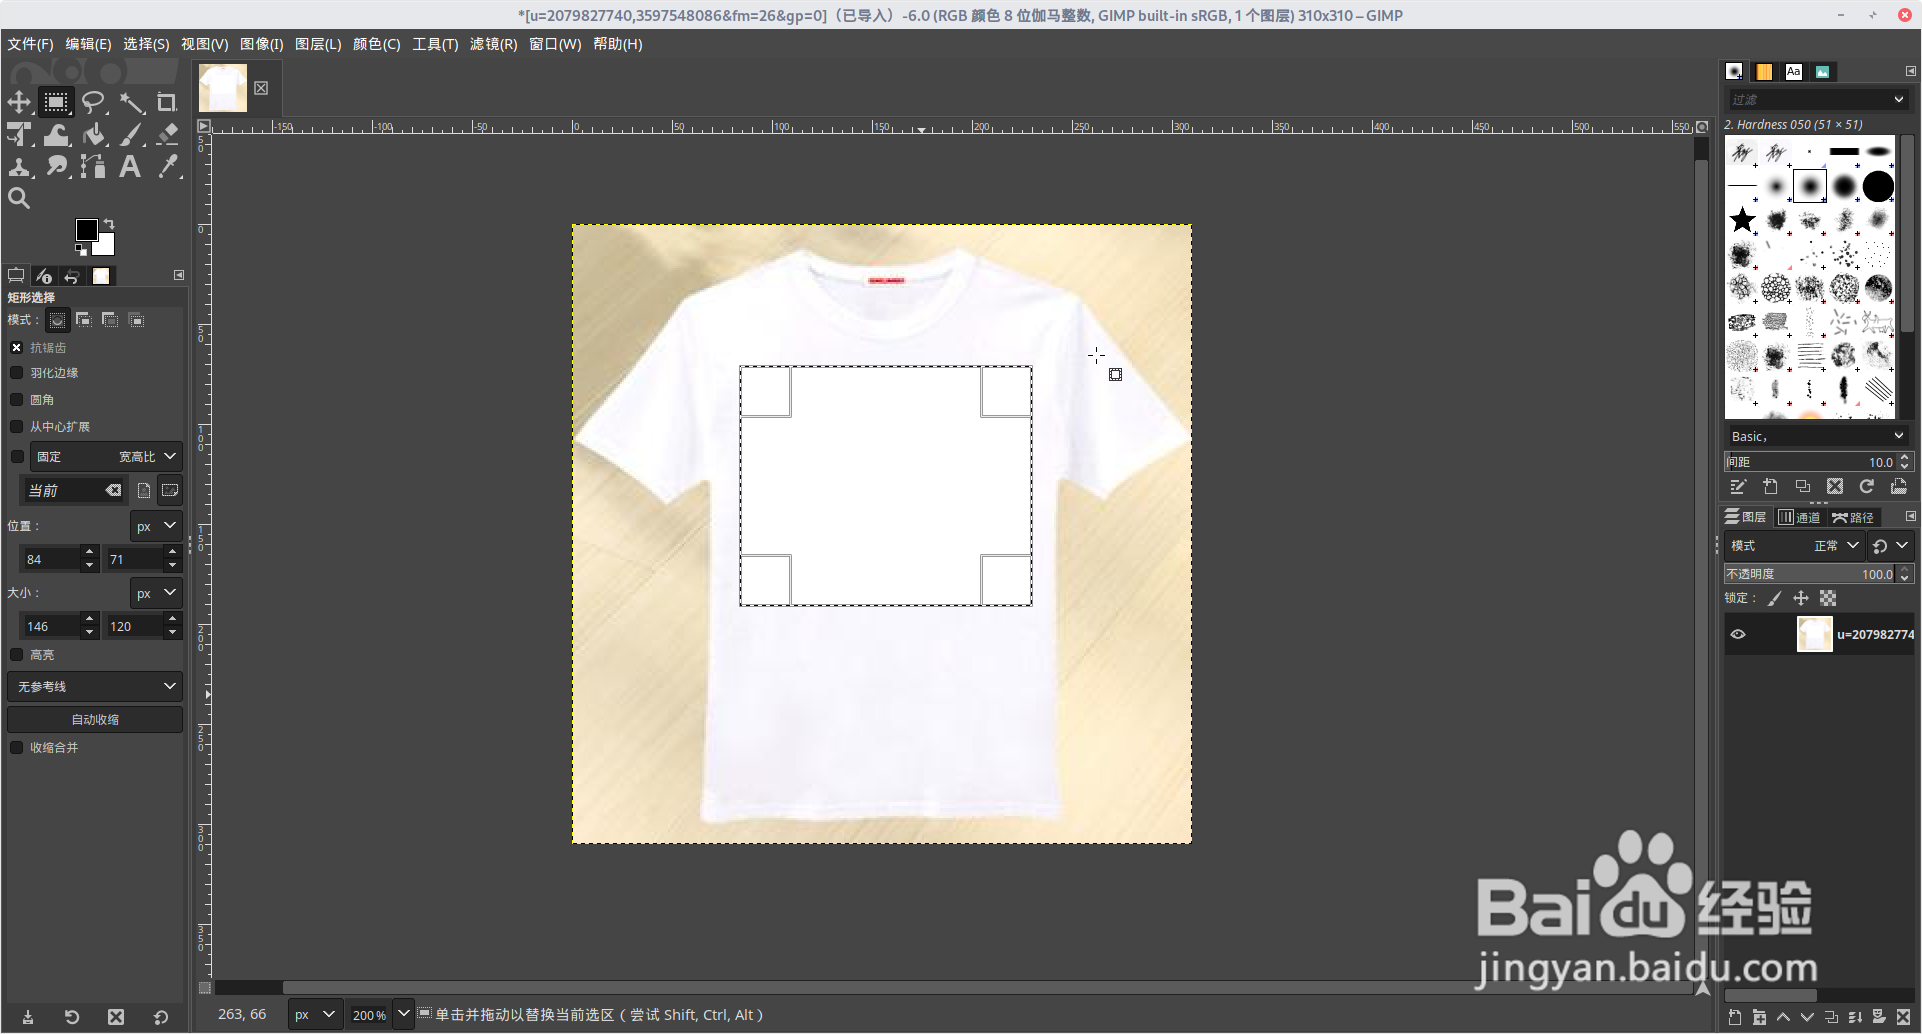Enable the 从中心扩展 expand from center checkbox
Image resolution: width=1922 pixels, height=1034 pixels.
[x=17, y=427]
